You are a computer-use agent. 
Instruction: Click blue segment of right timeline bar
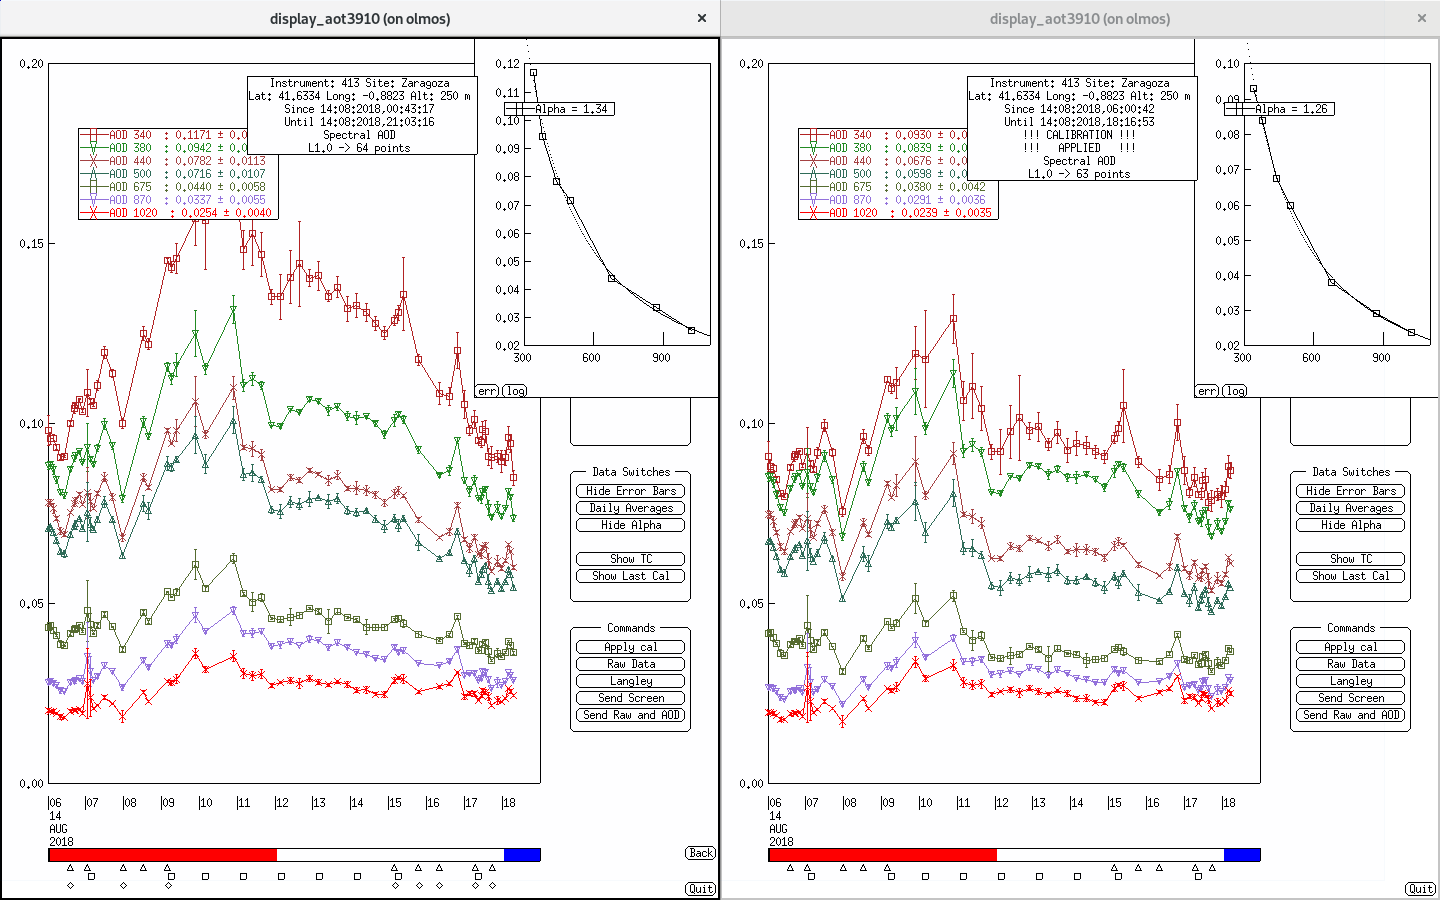pos(1242,855)
